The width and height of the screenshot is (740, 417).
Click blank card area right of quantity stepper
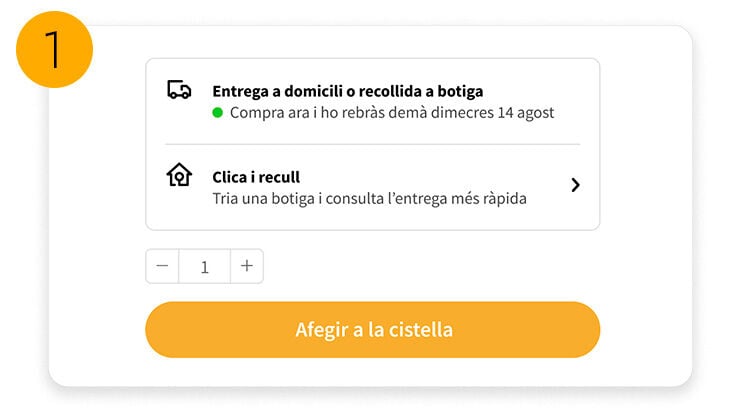(x=430, y=267)
